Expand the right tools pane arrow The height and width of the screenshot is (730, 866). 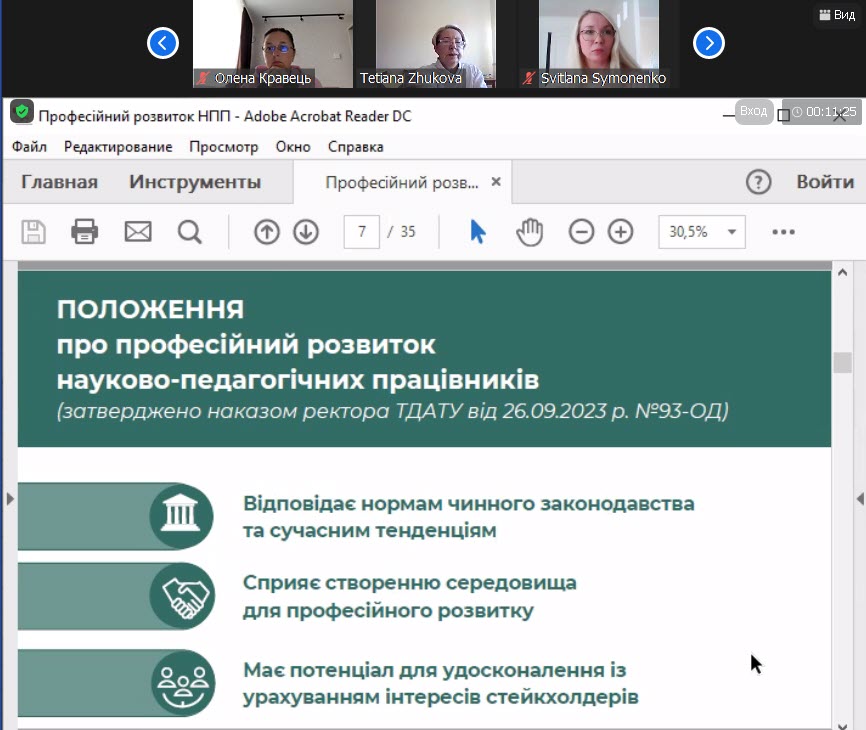(x=858, y=498)
